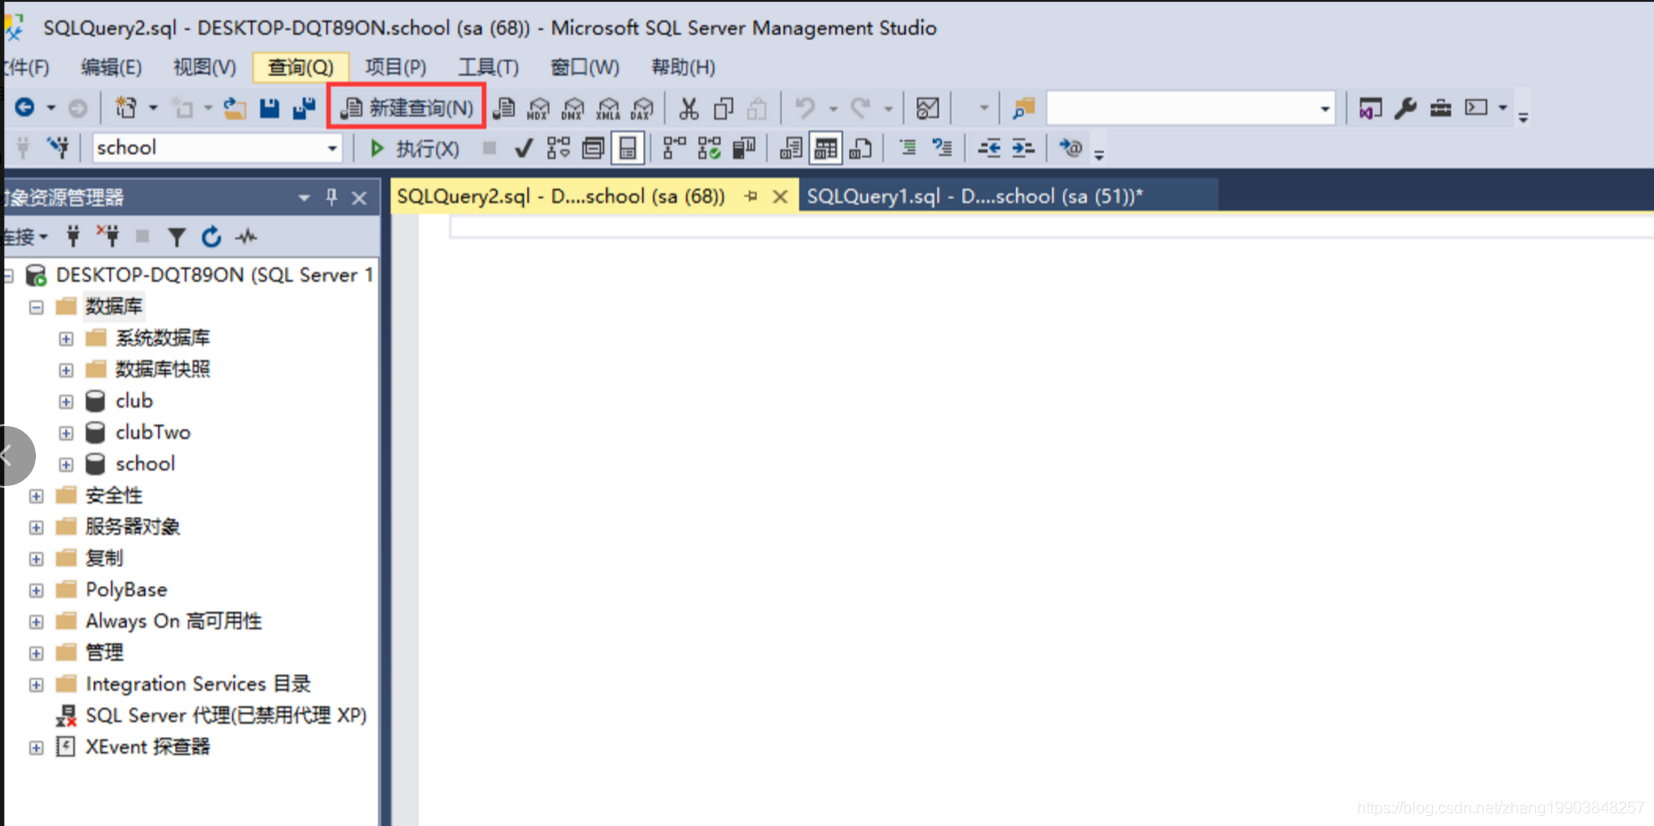This screenshot has height=826, width=1654.
Task: Click Object Explorer connect plug icon
Action: click(x=73, y=237)
